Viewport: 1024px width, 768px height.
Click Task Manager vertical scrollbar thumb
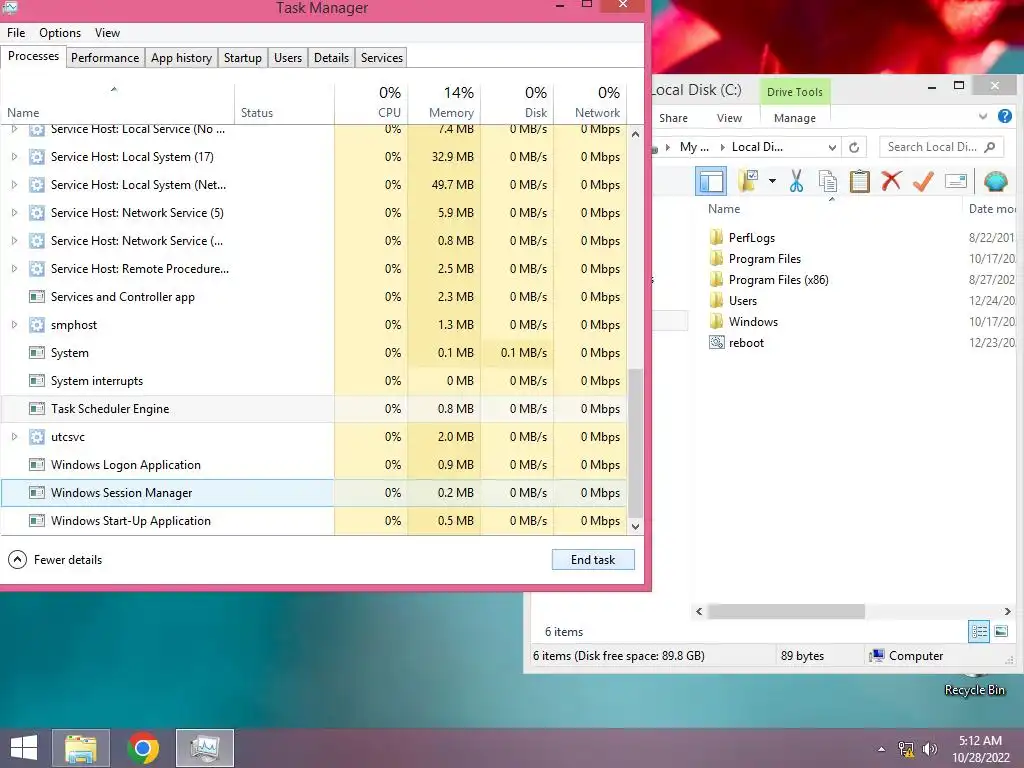(x=635, y=442)
